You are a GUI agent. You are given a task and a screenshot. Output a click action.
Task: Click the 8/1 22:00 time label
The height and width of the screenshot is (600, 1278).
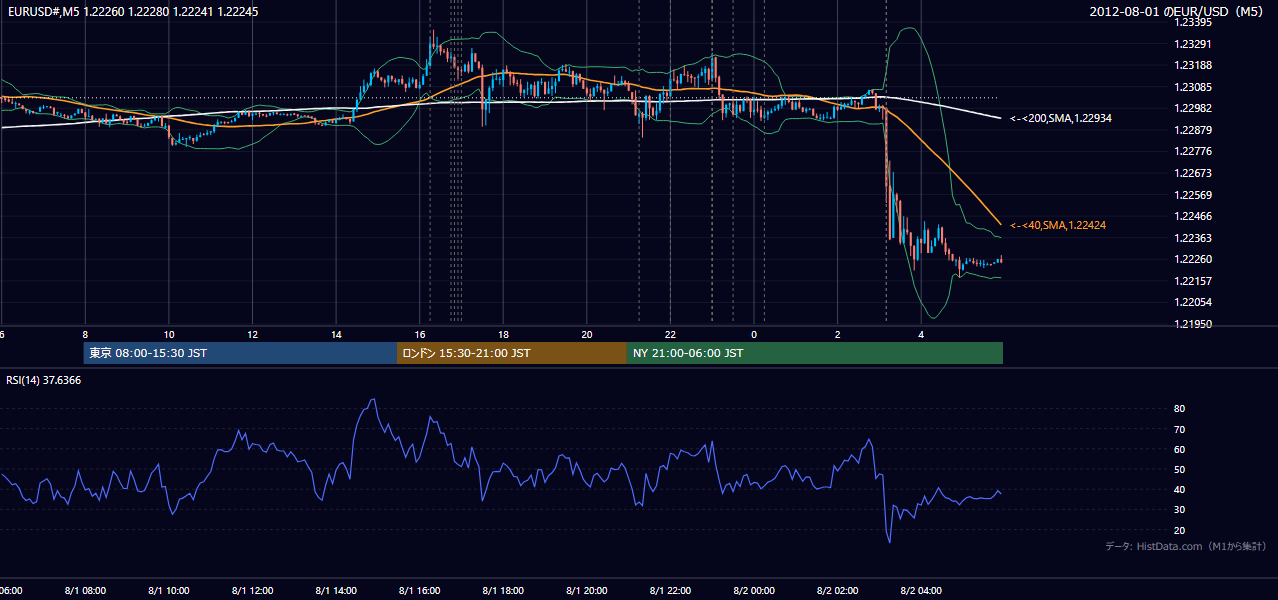point(670,591)
